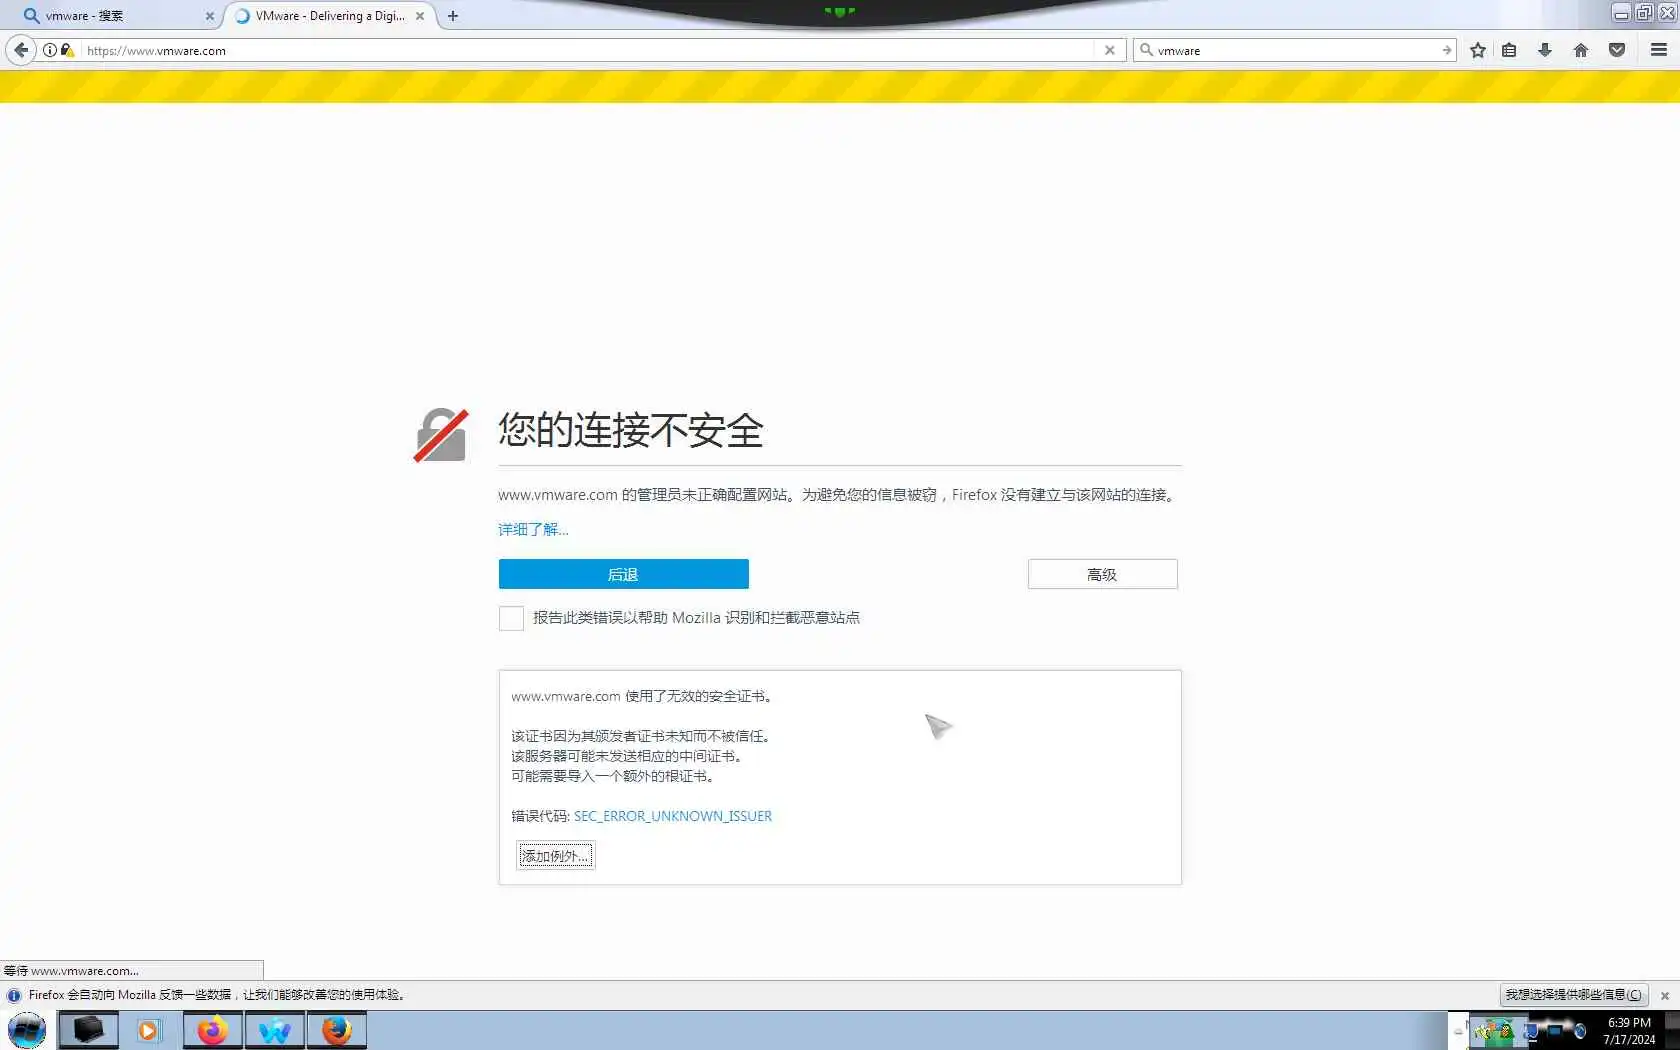Click the volume icon in system tray

point(1580,1031)
